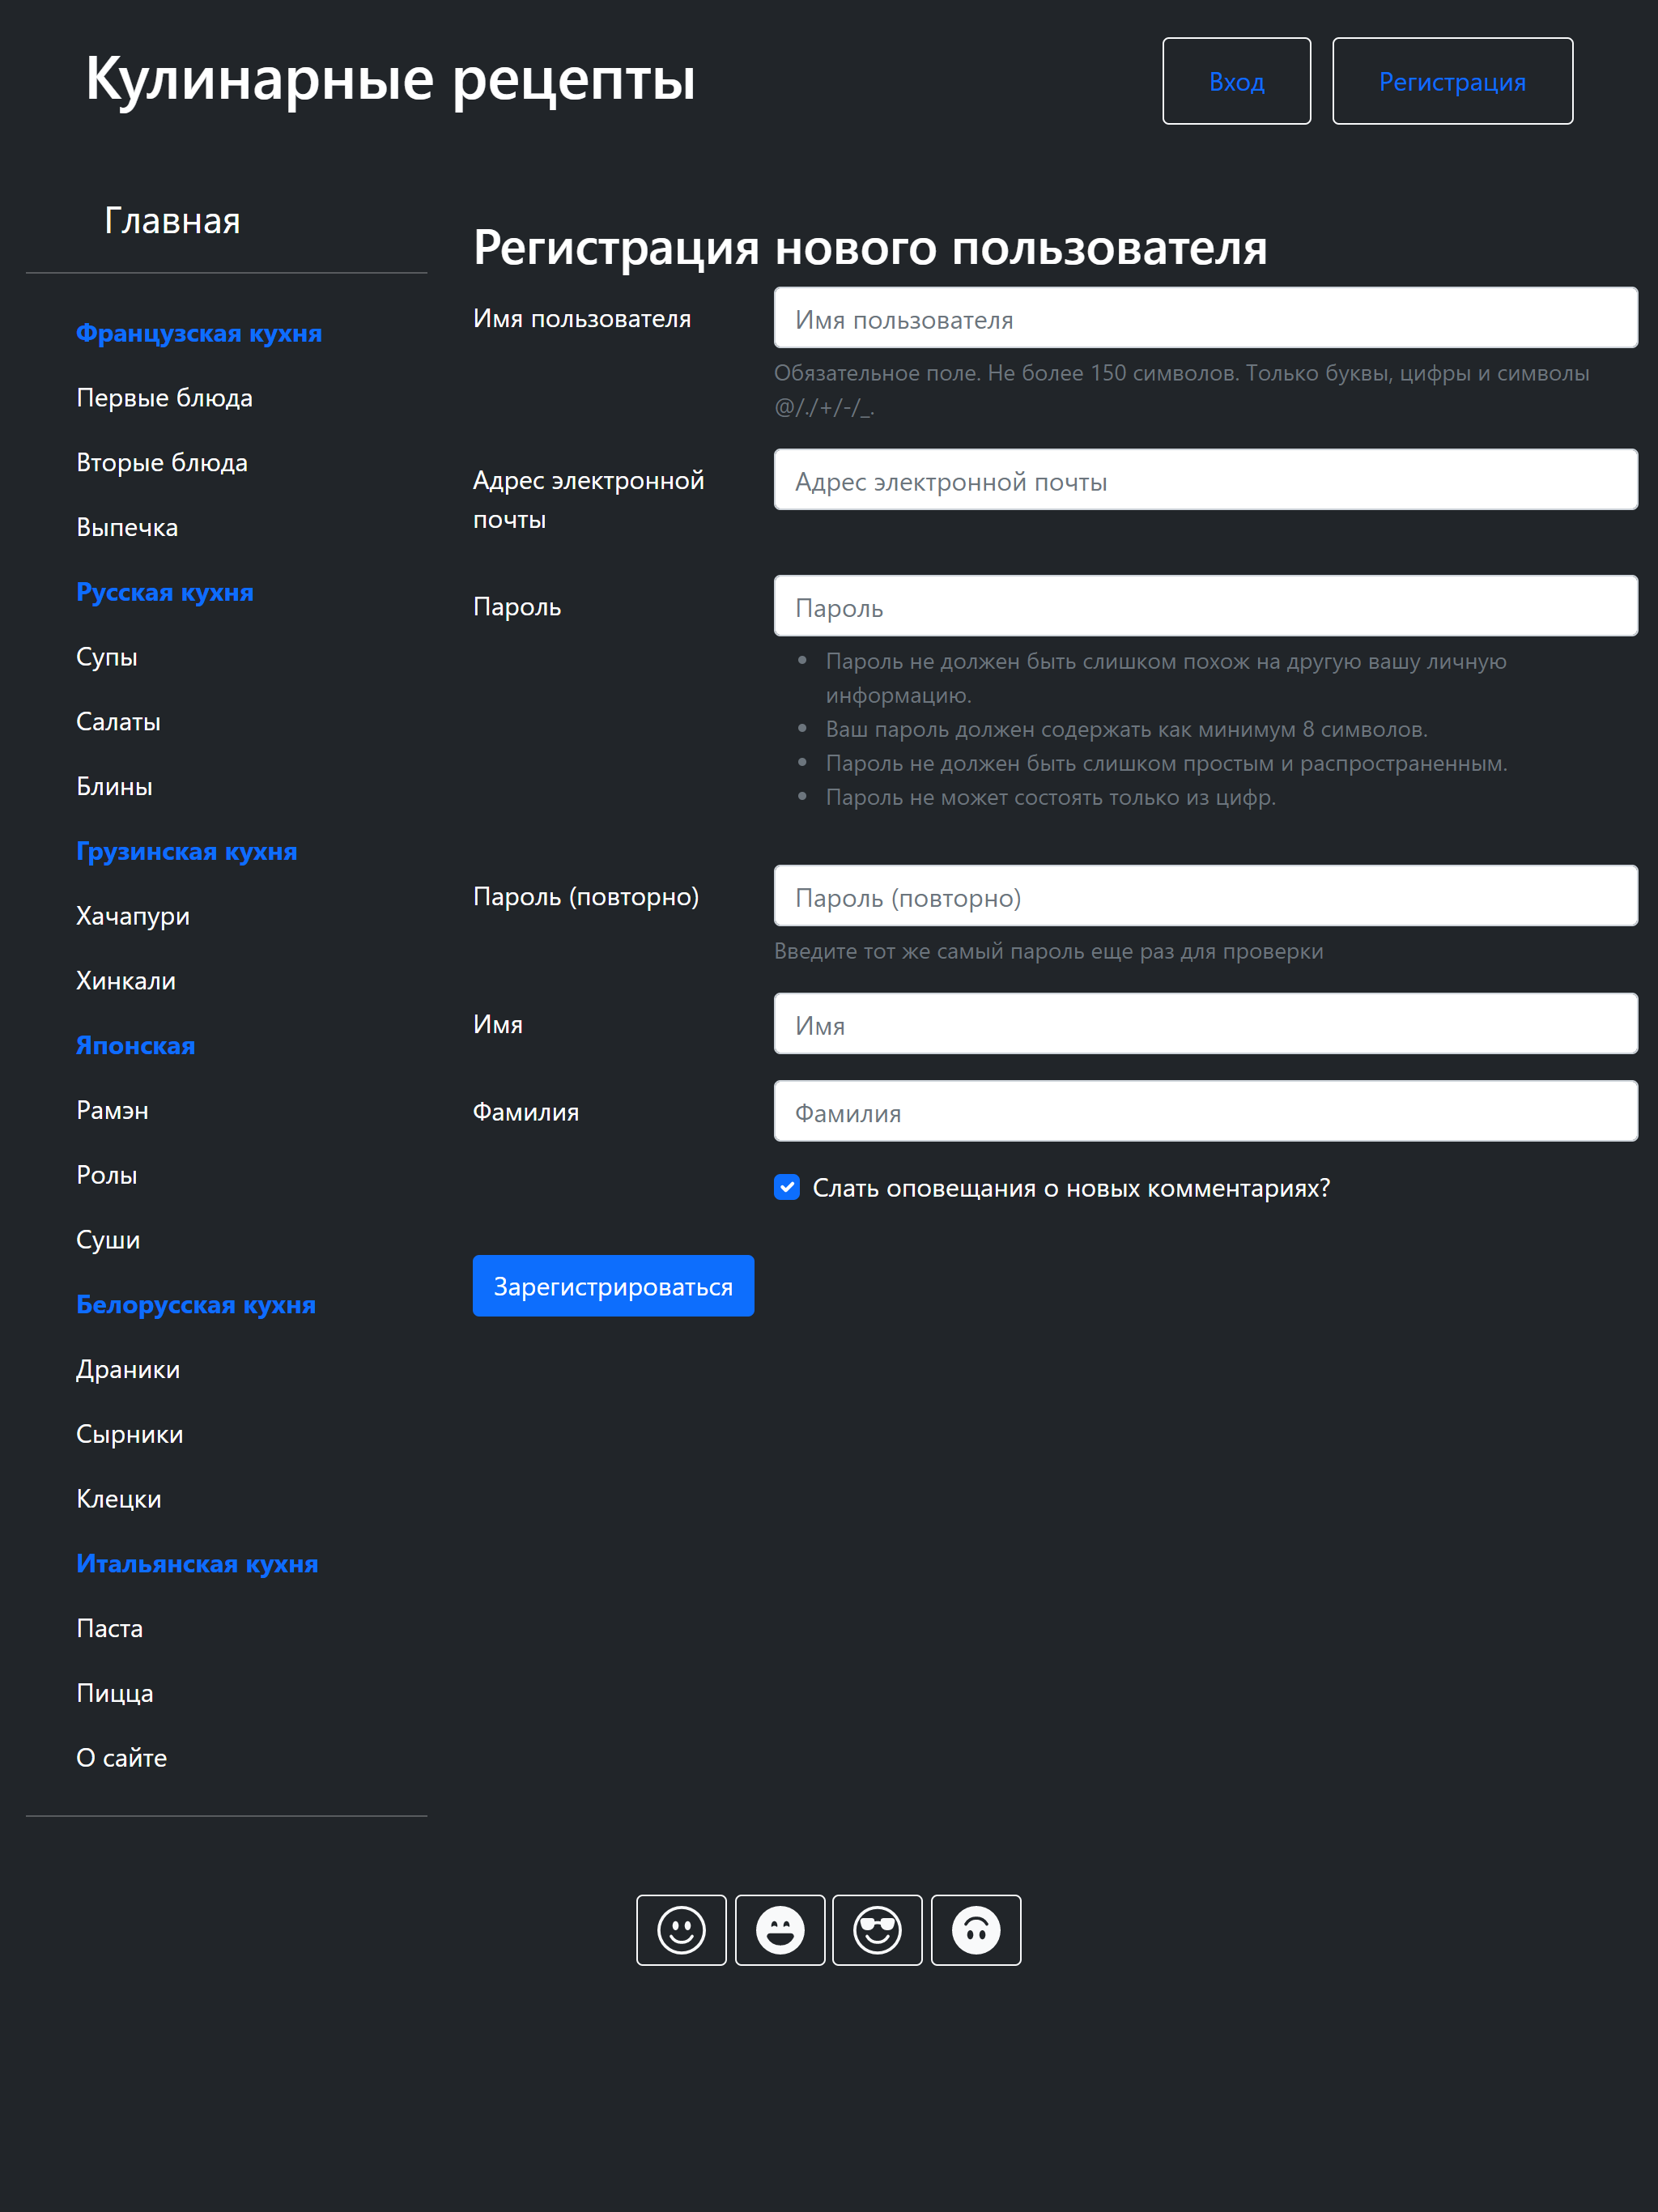The height and width of the screenshot is (2212, 1658).
Task: Select Сырники link
Action: [130, 1434]
